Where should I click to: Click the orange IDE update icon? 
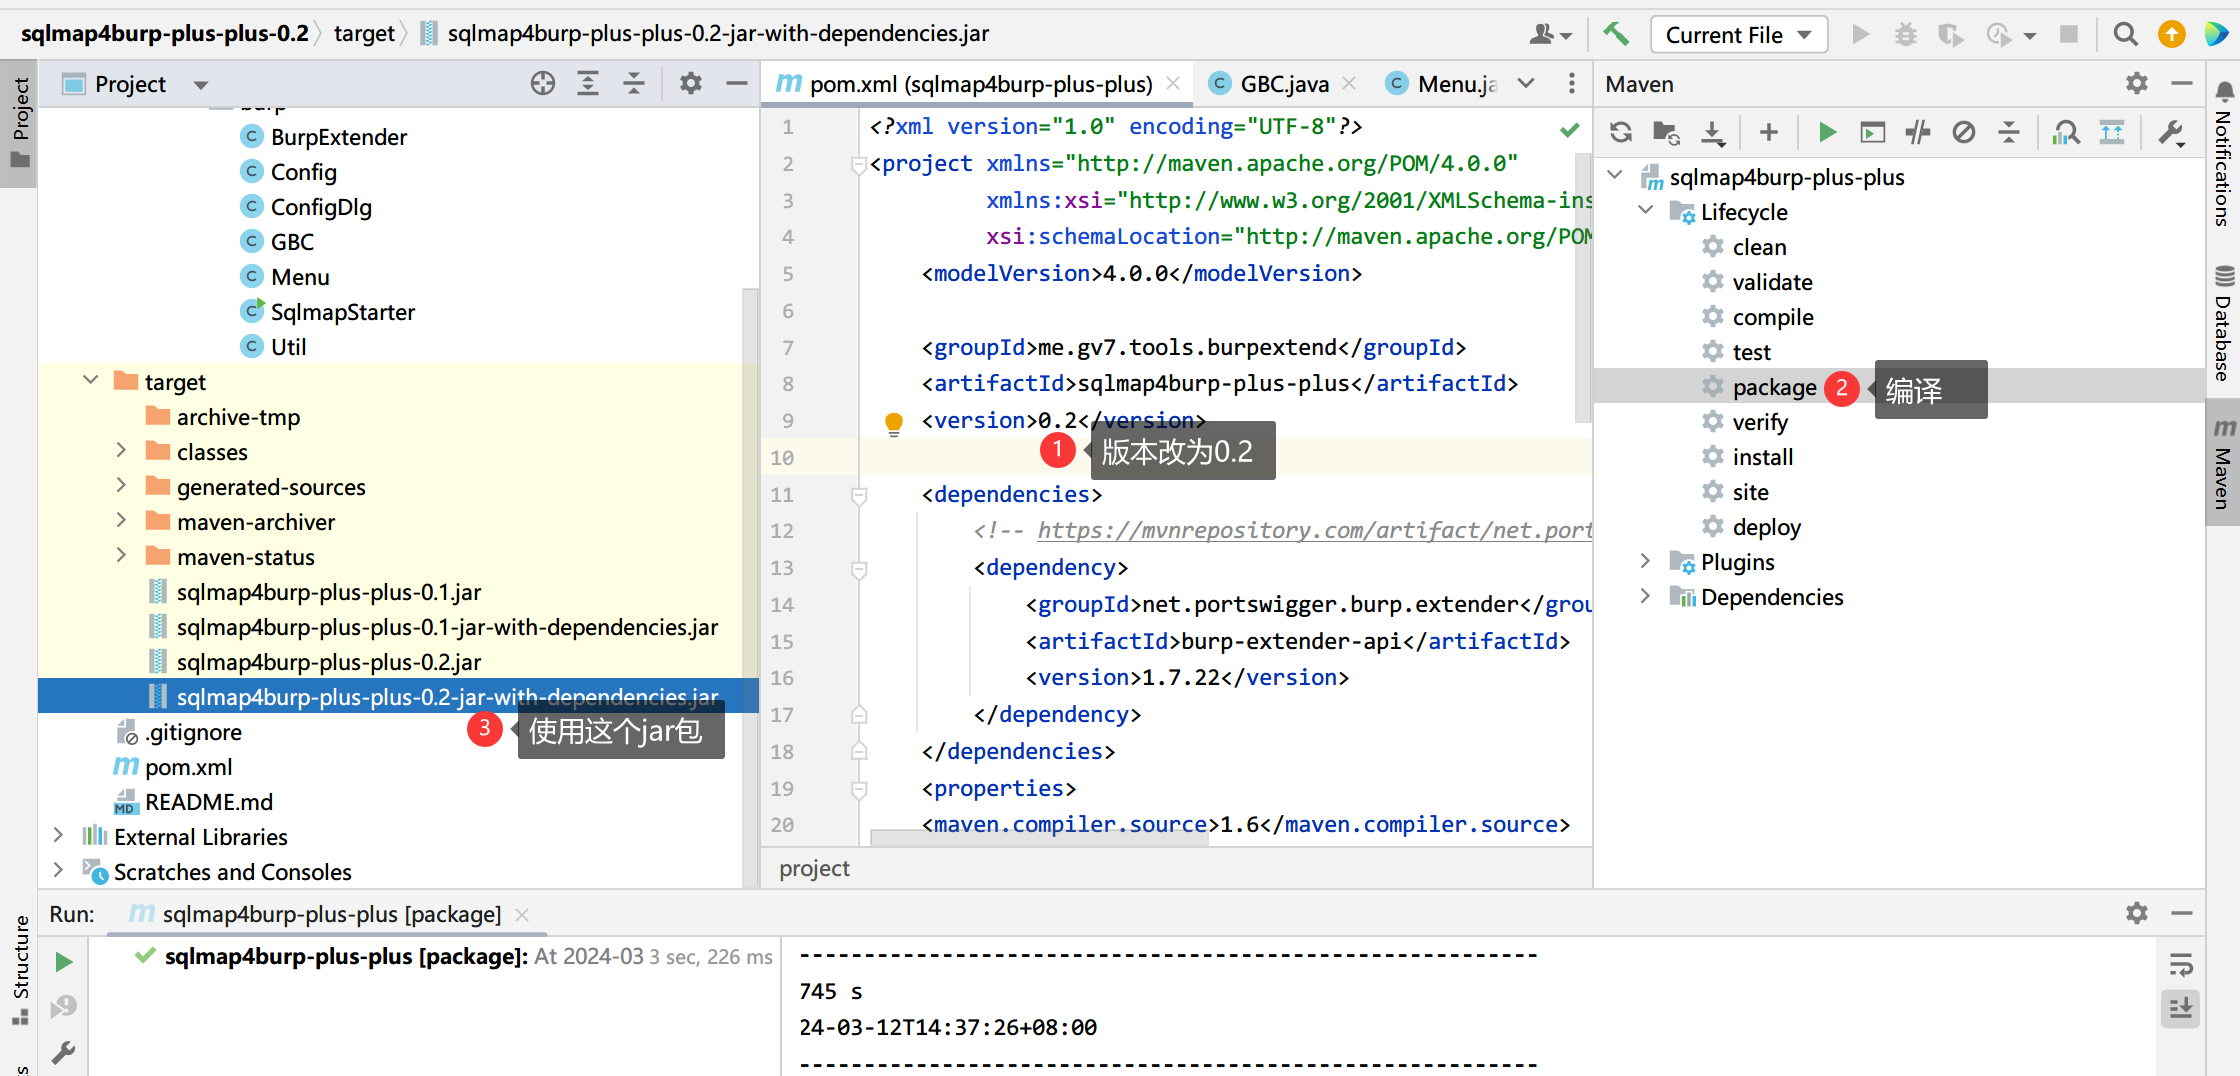[x=2171, y=34]
